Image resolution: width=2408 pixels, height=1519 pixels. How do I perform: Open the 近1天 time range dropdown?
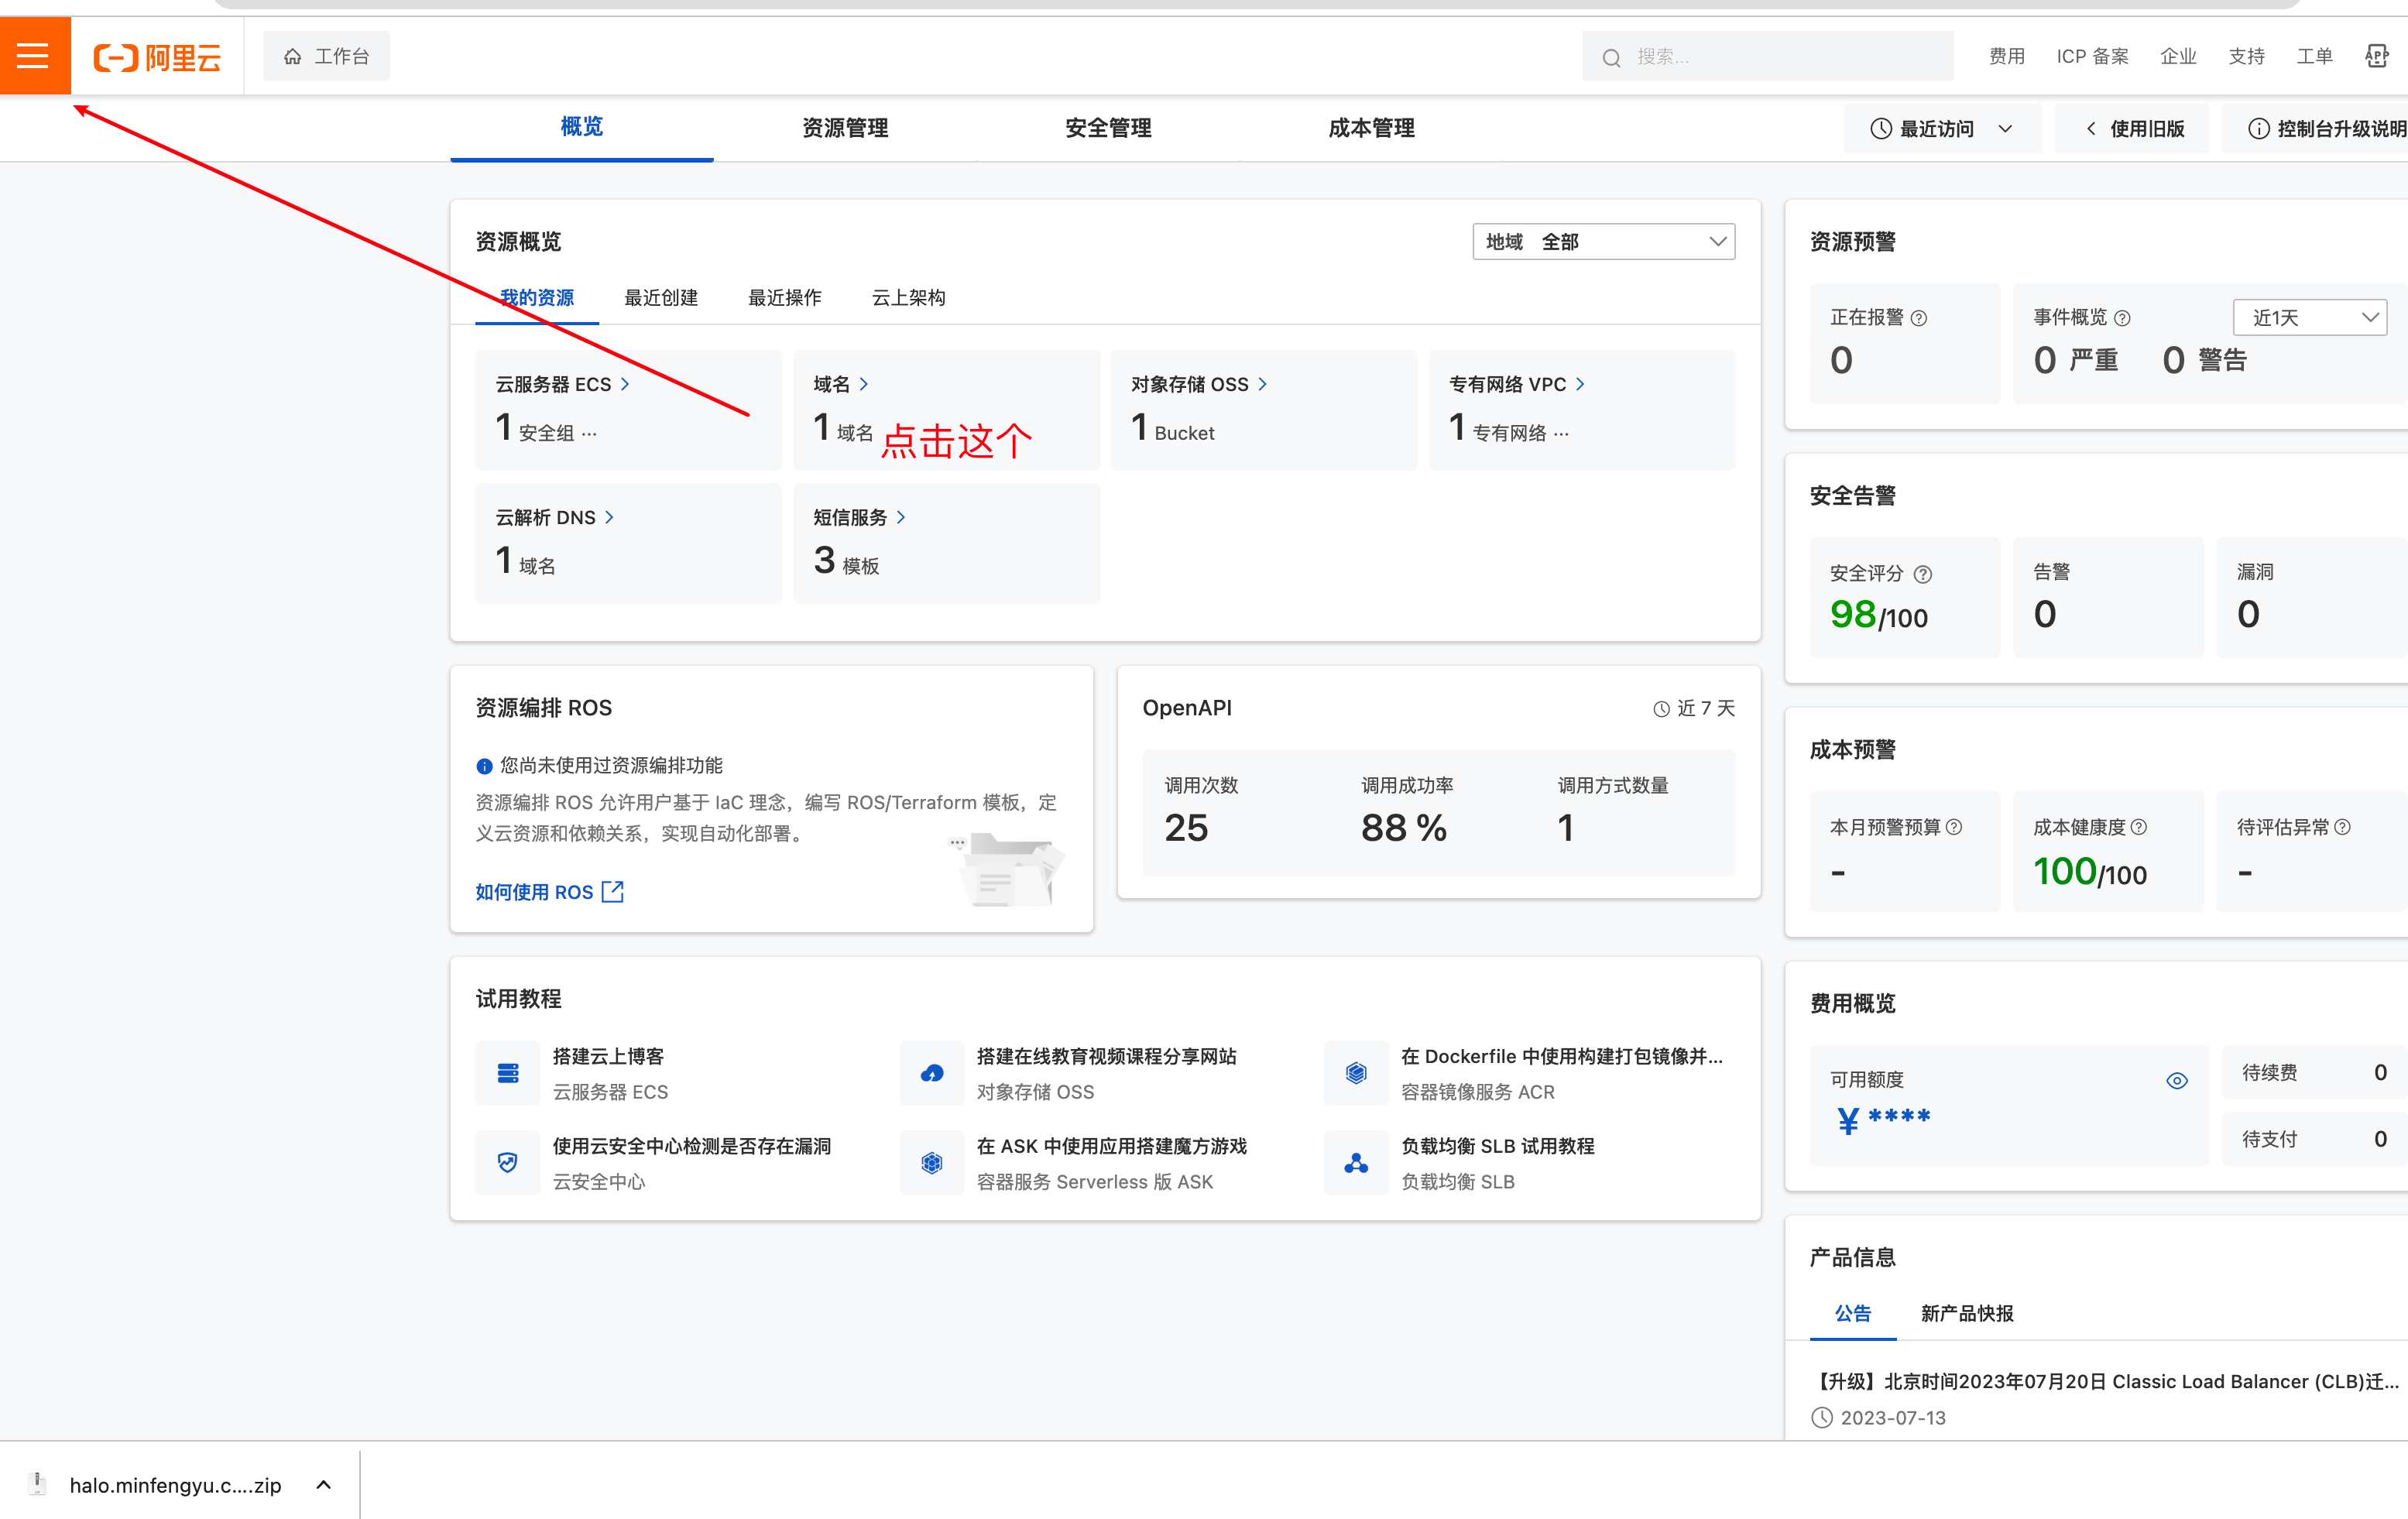(x=2309, y=318)
